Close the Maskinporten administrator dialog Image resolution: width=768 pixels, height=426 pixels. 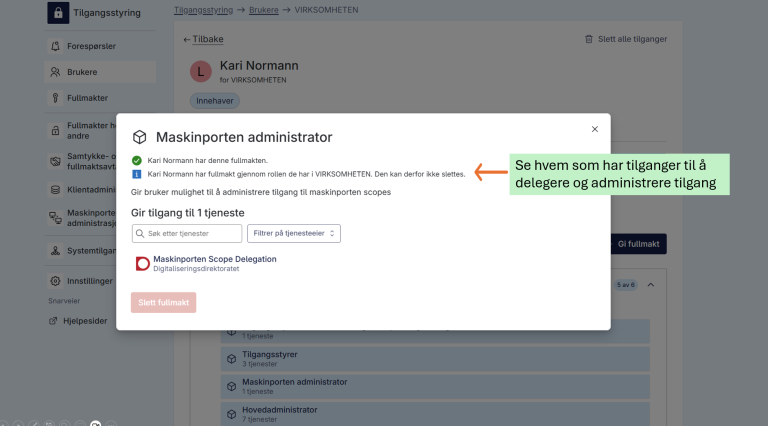click(595, 129)
